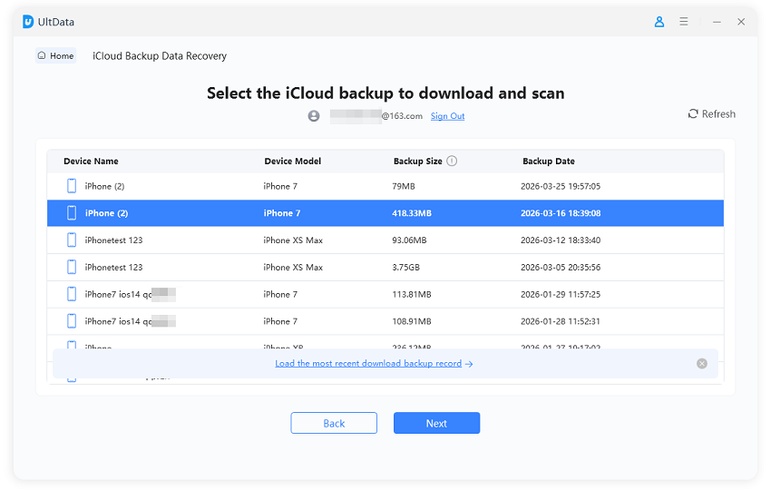Screen dimensions: 771x500
Task: Open the user account profile icon
Action: [659, 22]
